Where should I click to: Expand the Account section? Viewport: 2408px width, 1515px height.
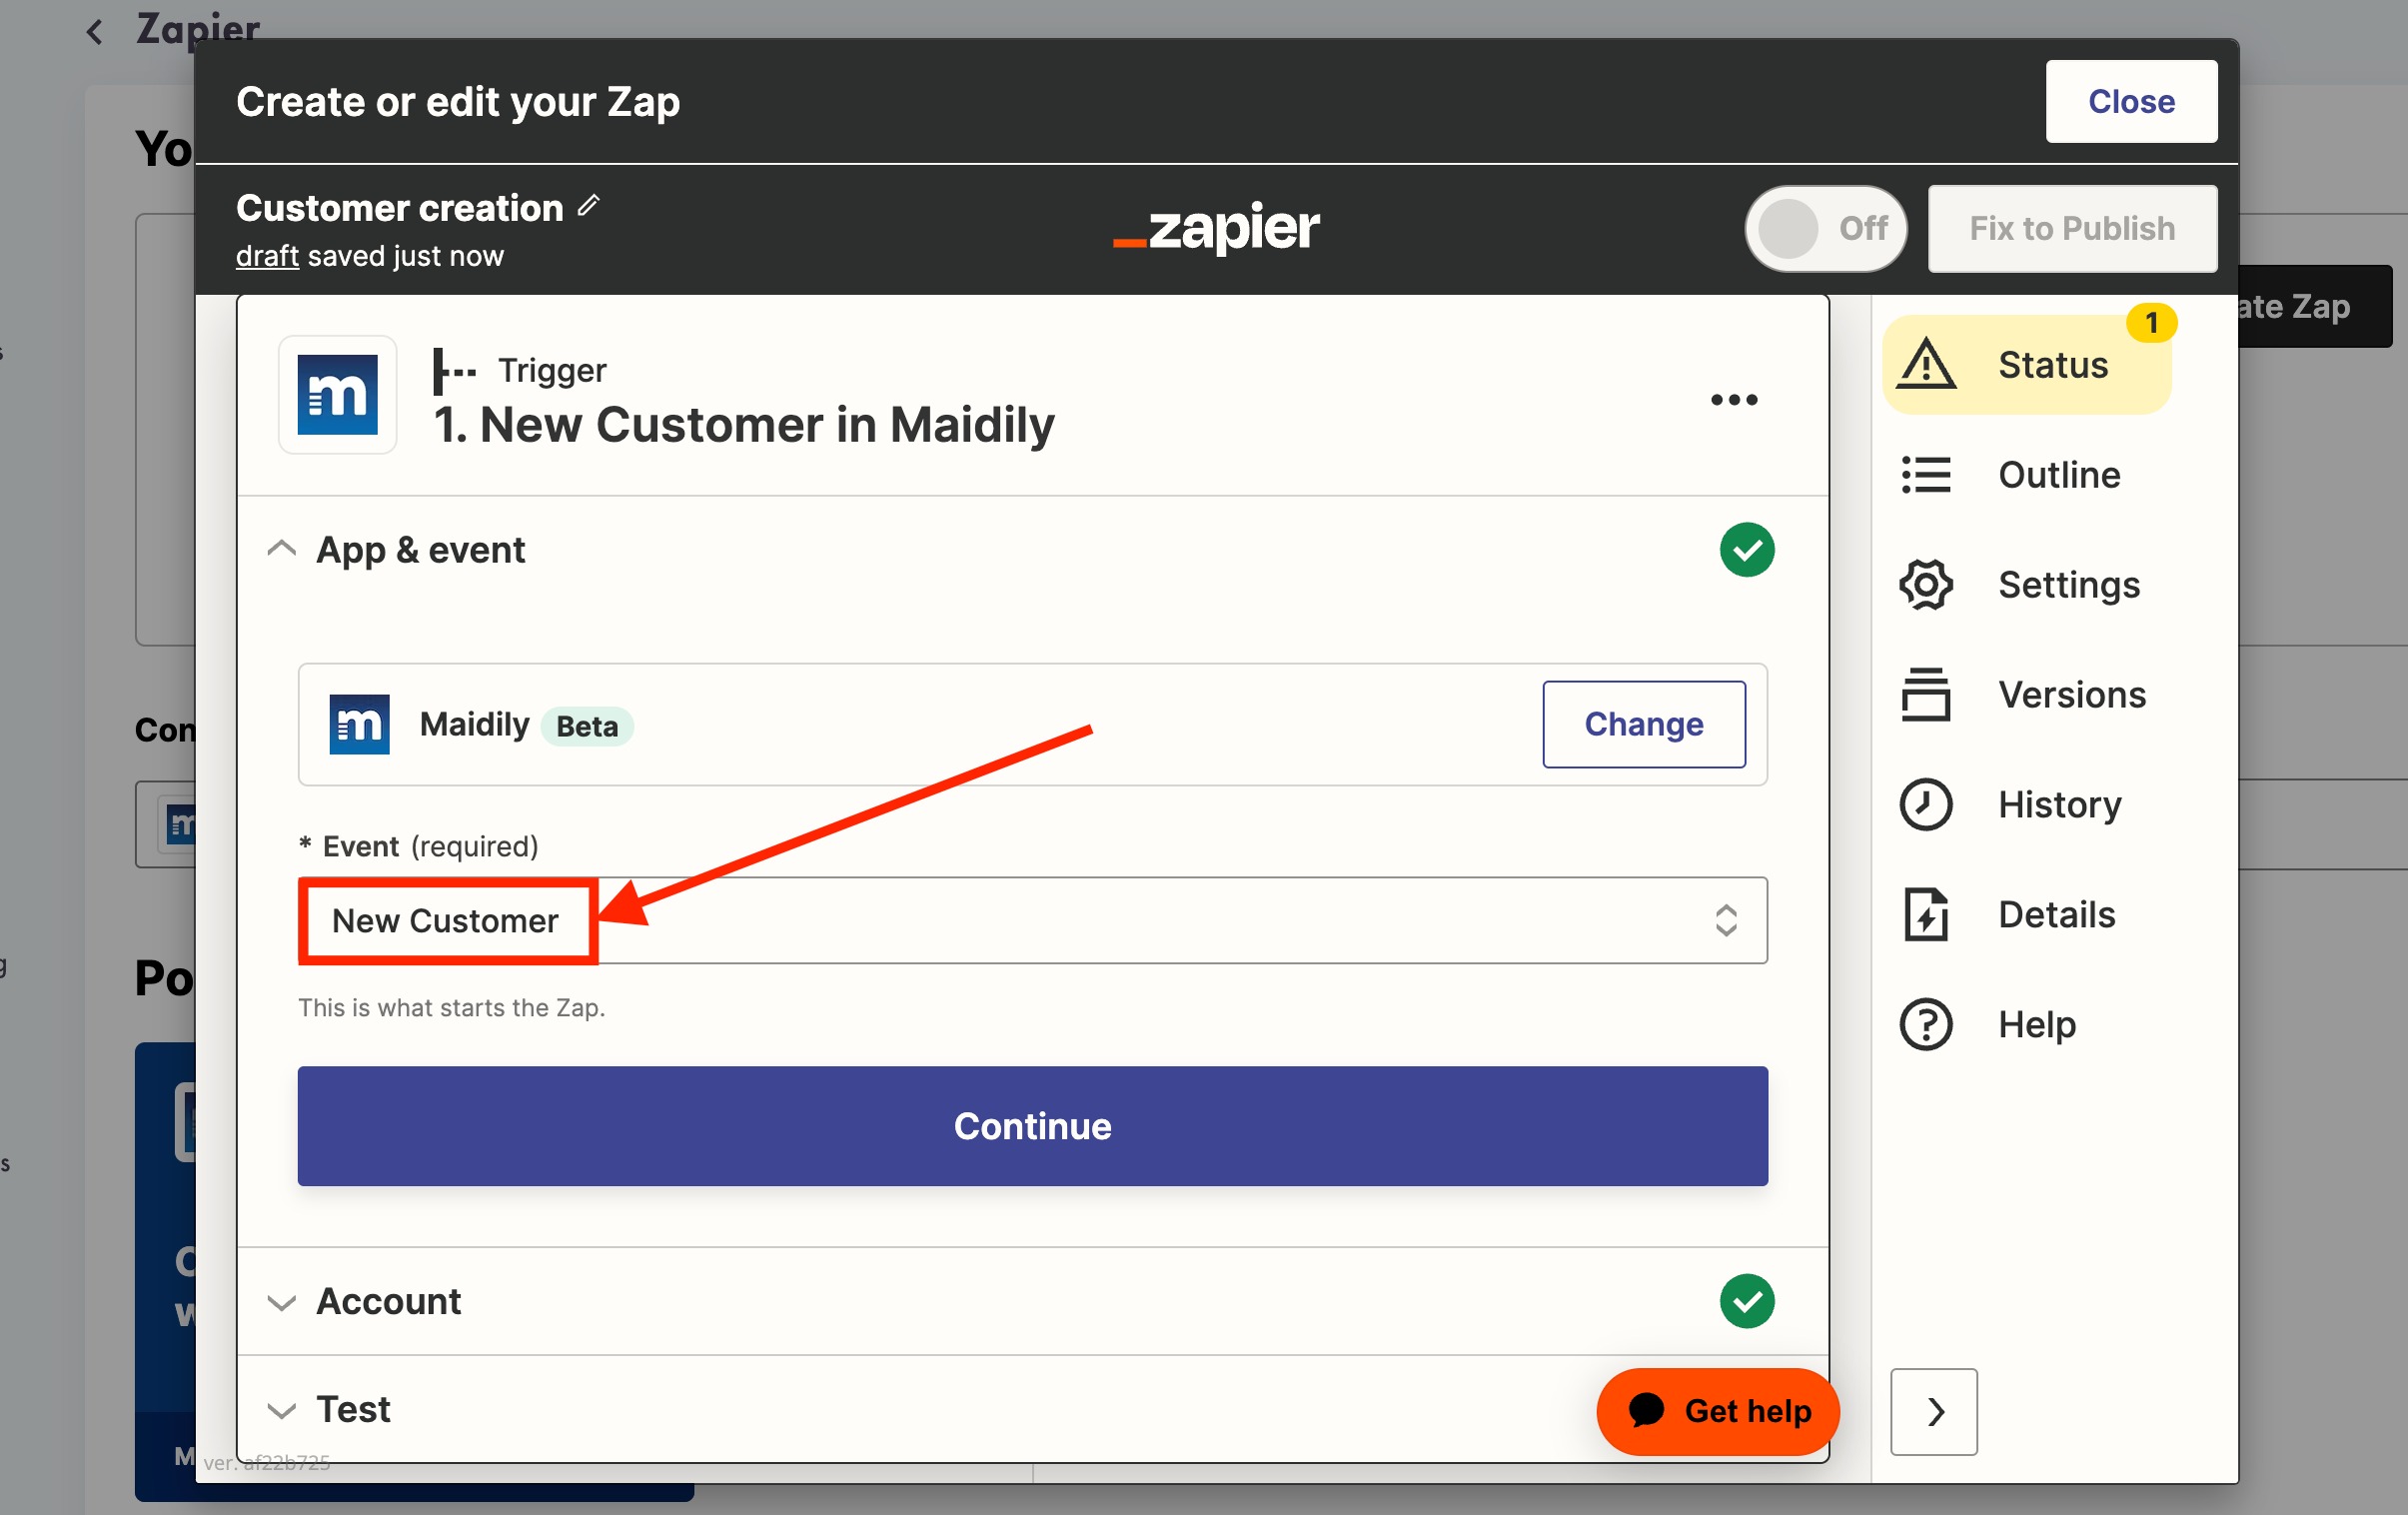click(281, 1302)
